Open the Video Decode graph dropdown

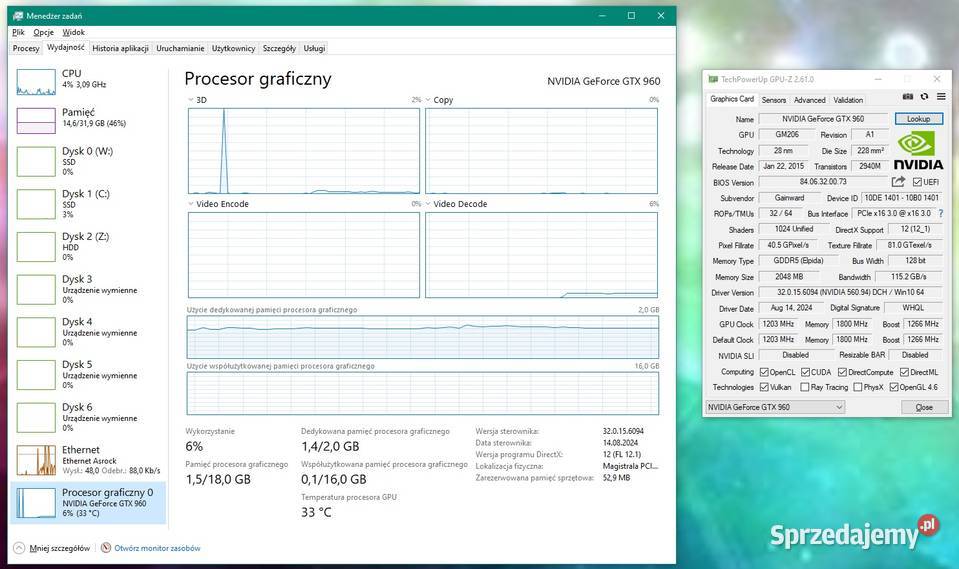tap(428, 204)
